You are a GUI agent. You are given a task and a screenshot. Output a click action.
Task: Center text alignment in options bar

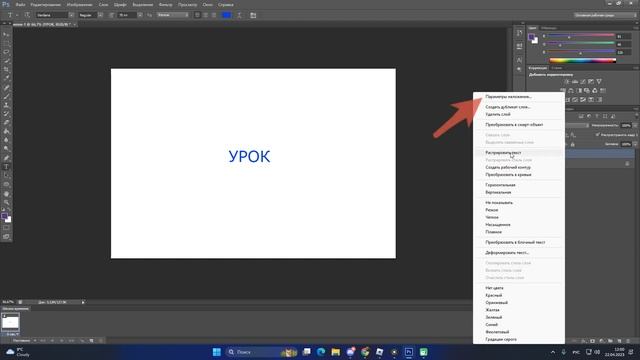pos(205,15)
